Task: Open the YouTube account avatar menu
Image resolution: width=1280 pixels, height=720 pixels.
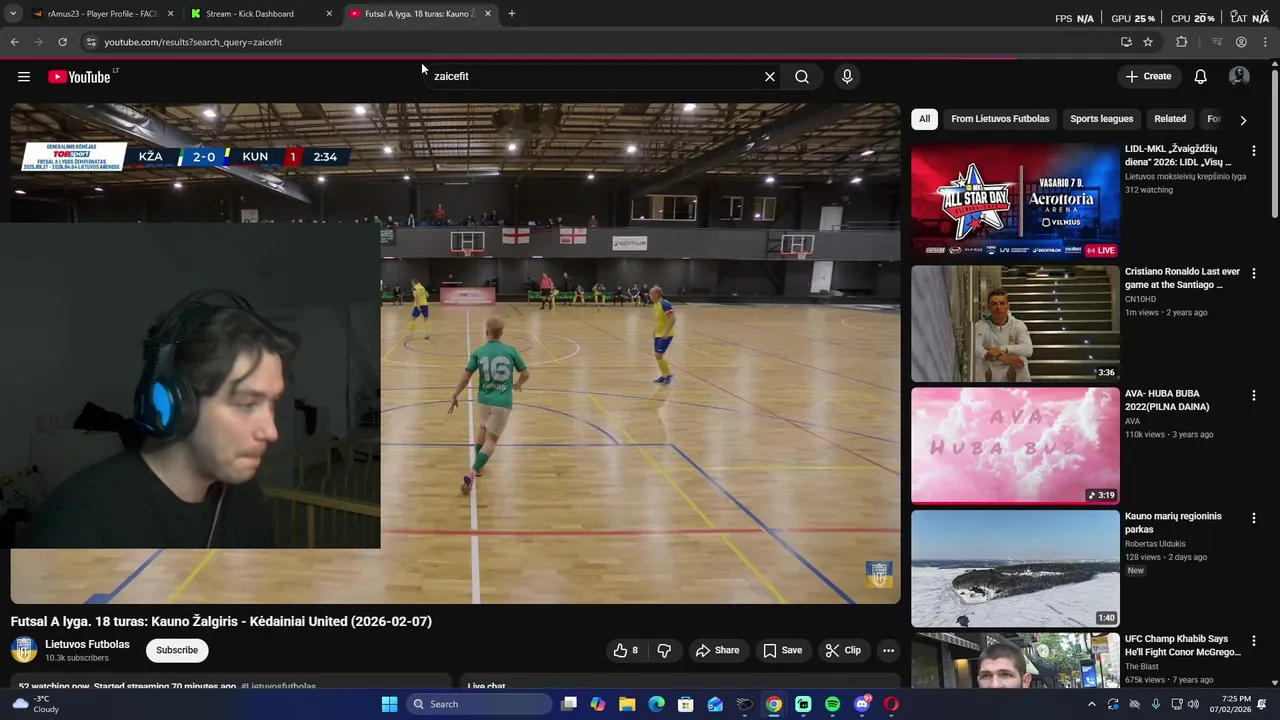Action: coord(1239,77)
